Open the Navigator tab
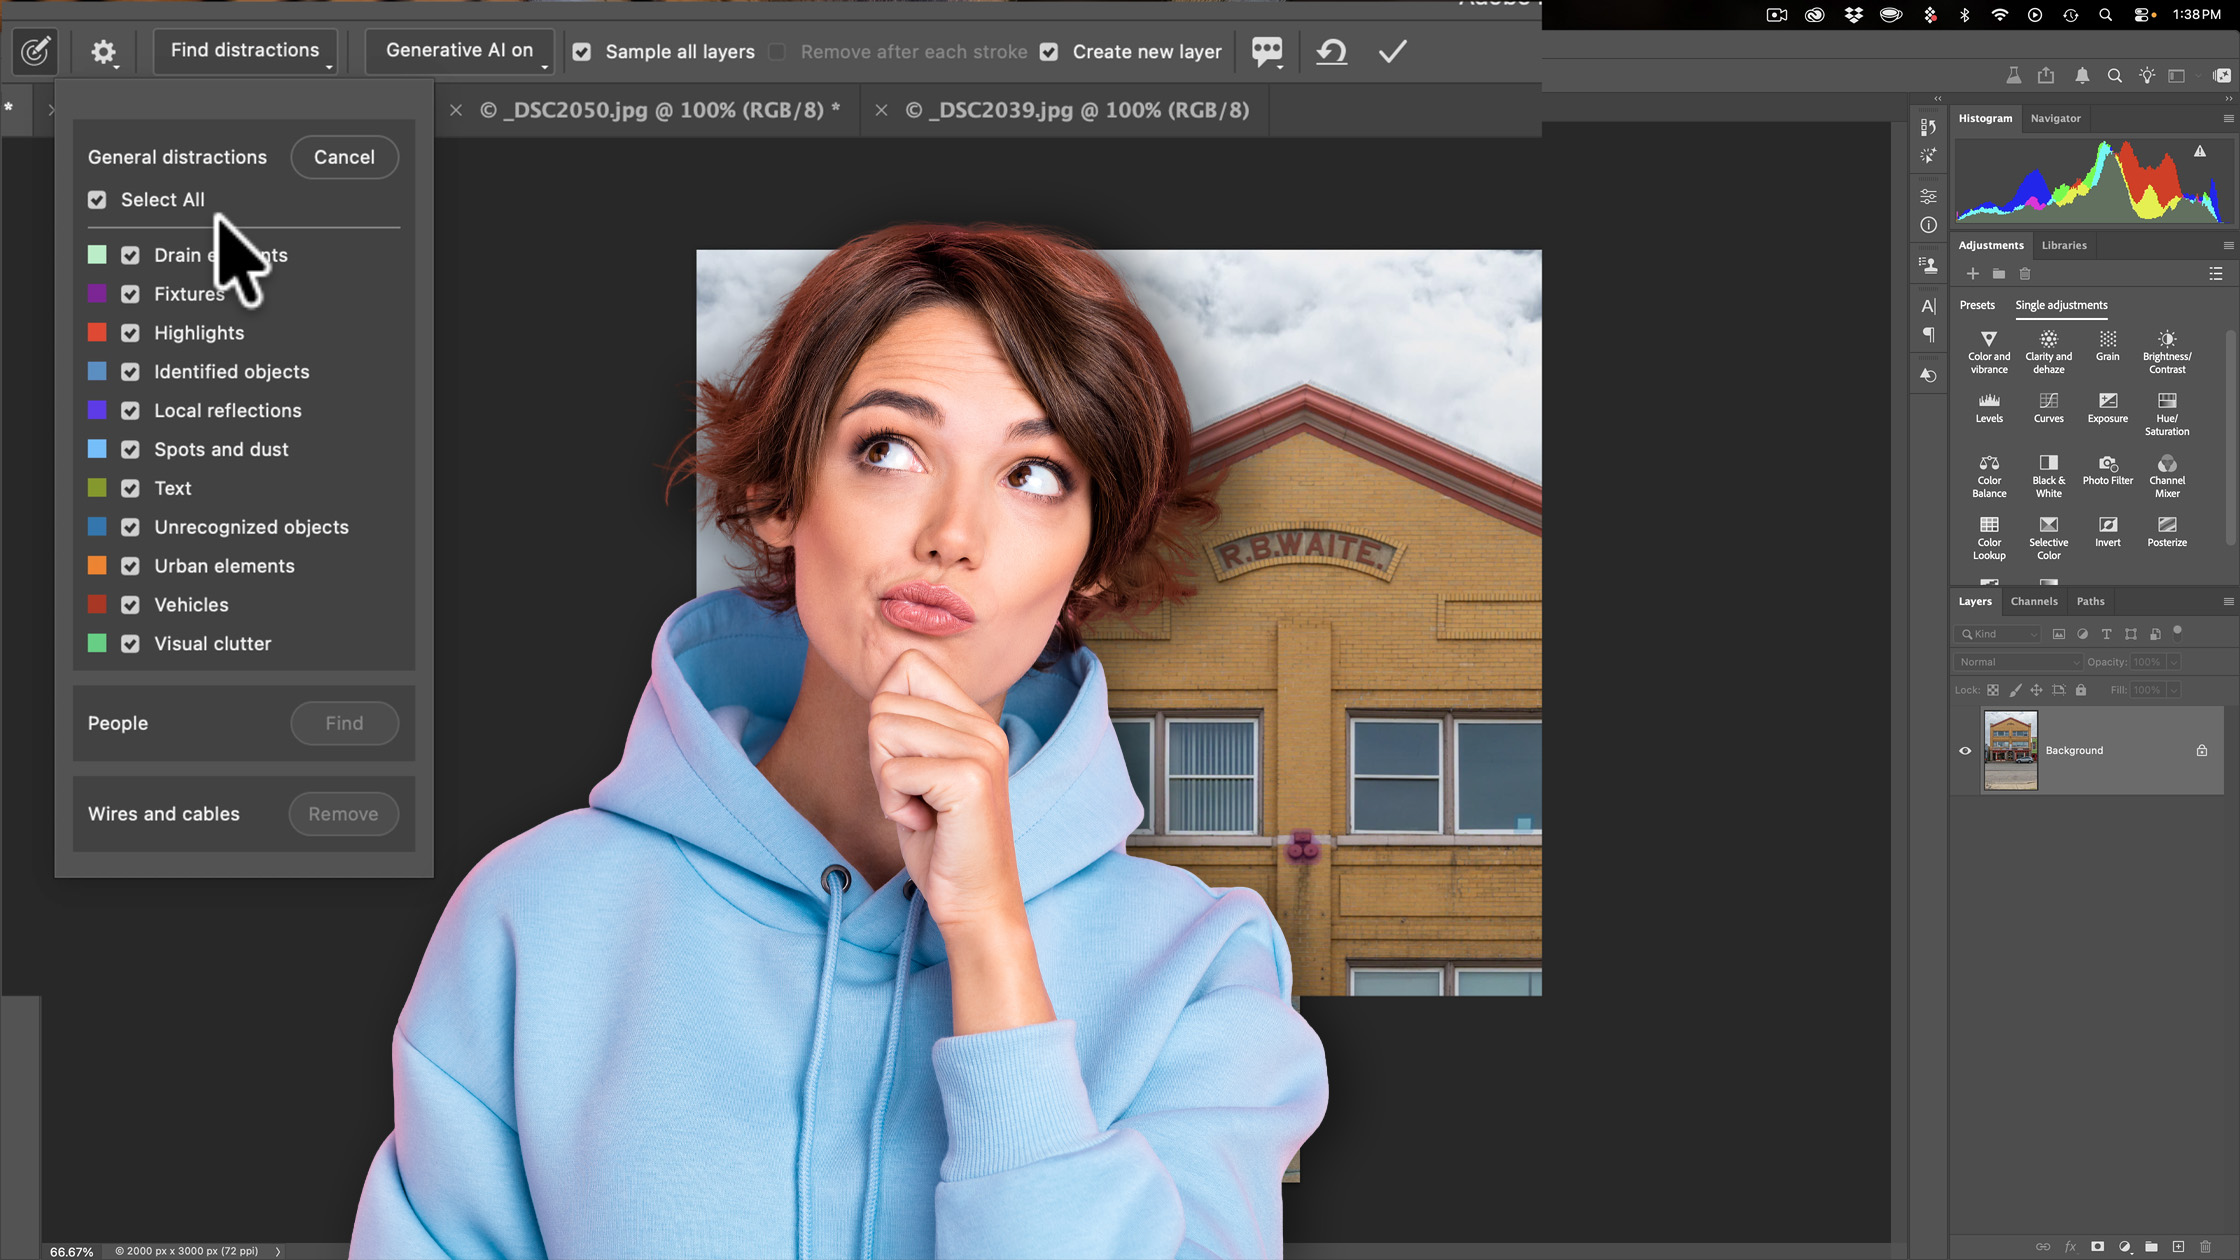 click(2056, 118)
